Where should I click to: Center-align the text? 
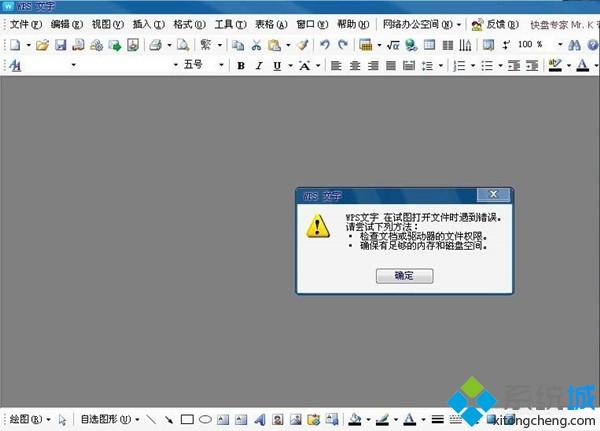355,66
